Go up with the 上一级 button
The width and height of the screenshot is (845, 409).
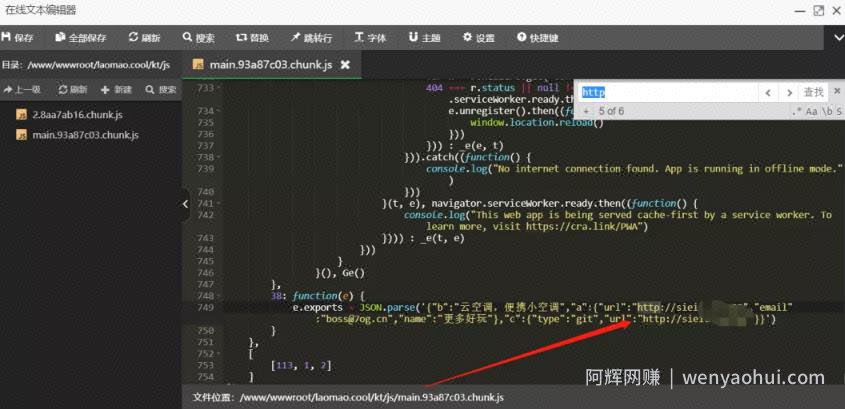[22, 89]
